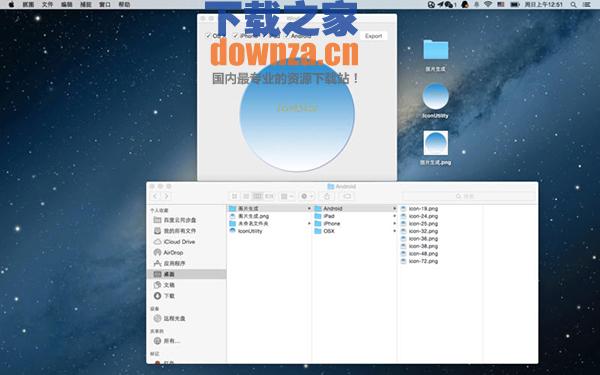The height and width of the screenshot is (375, 600).
Task: Open the 窗口 menu in the menu bar
Action: point(105,5)
